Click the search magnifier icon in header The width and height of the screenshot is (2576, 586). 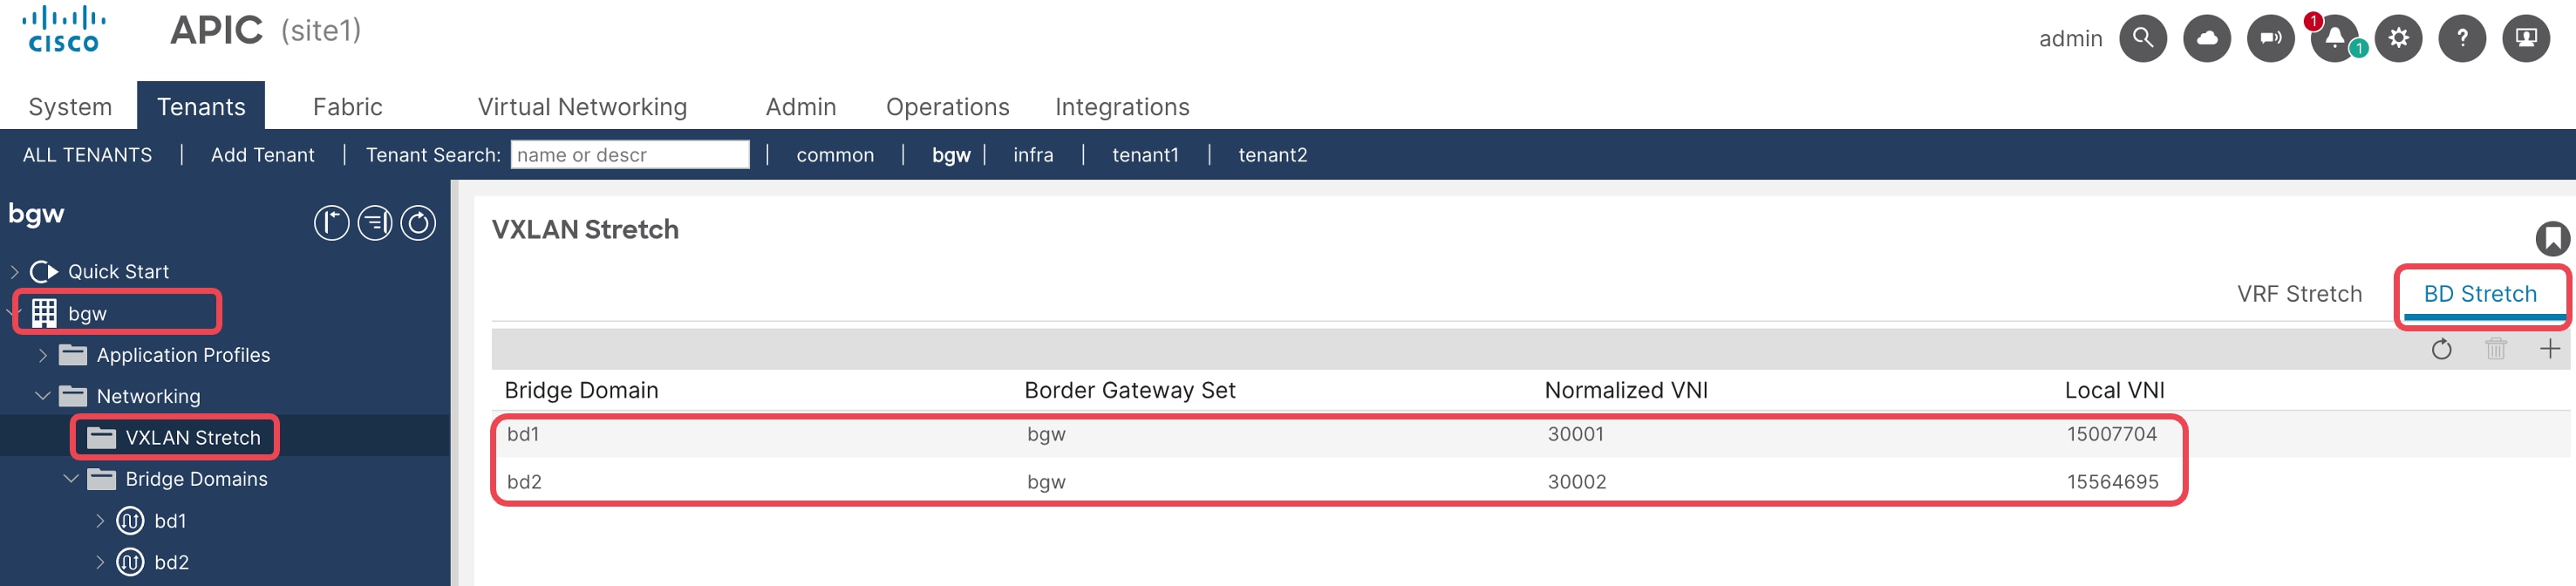click(2142, 39)
